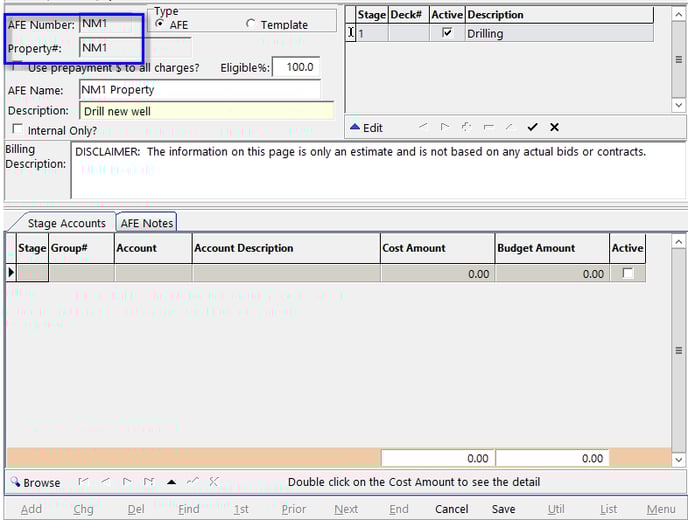Click the Prior button in the bottom bar
Image resolution: width=688 pixels, height=520 pixels.
tap(294, 509)
